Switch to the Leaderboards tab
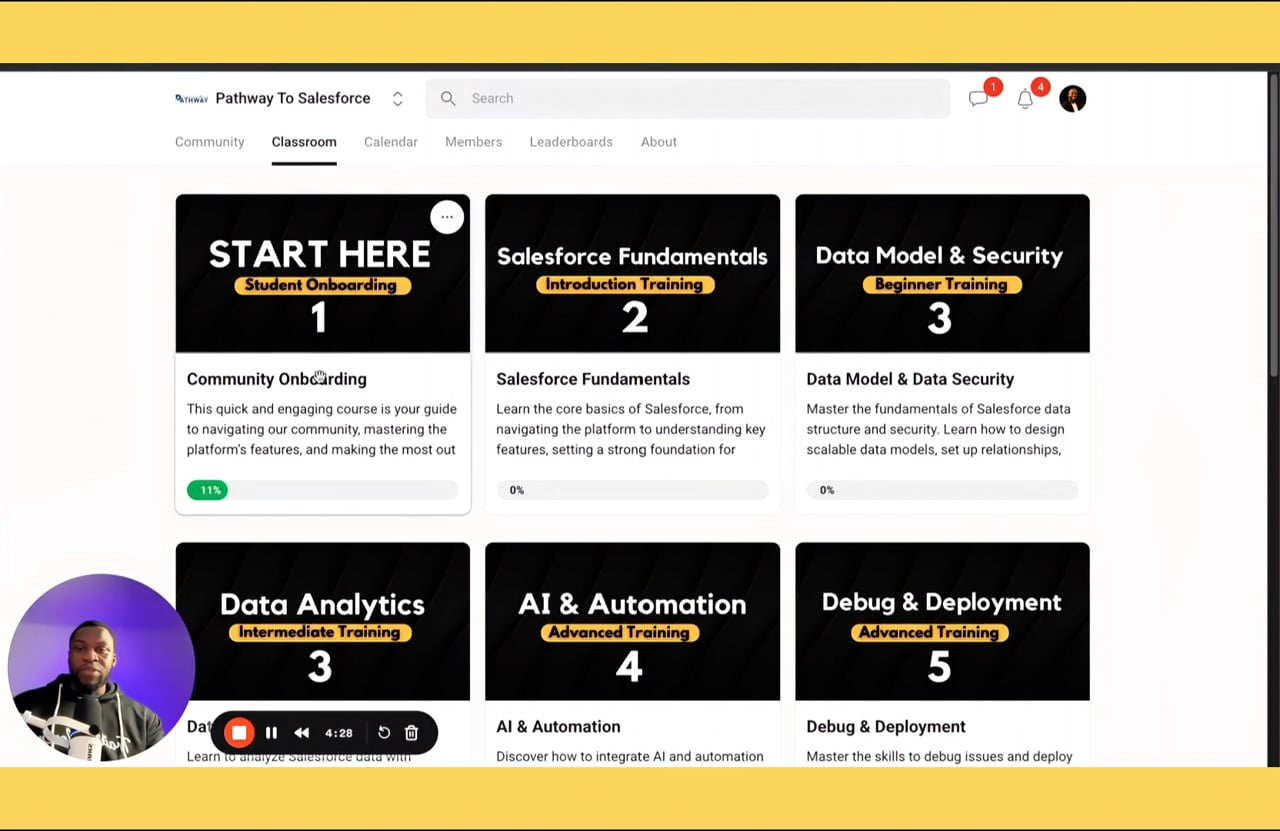Viewport: 1280px width, 831px height. click(570, 142)
